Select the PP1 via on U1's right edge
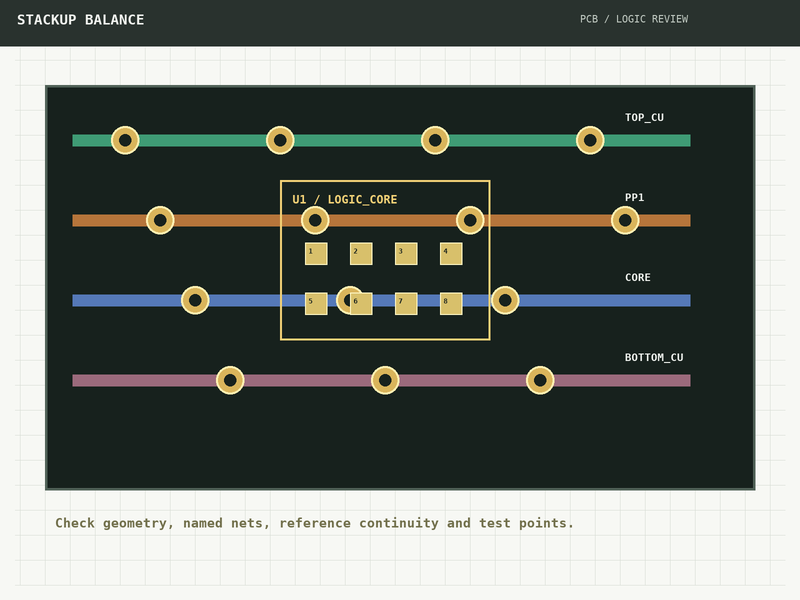The image size is (800, 600). click(470, 220)
